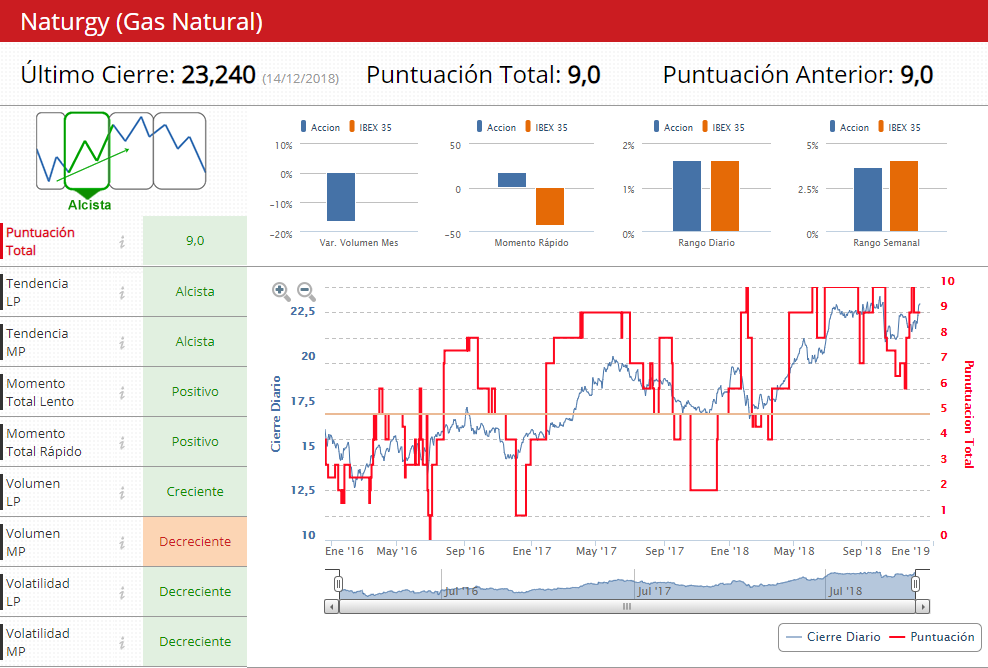Image resolution: width=988 pixels, height=668 pixels.
Task: Click blue Accion bar in Rango Diario
Action: click(687, 196)
